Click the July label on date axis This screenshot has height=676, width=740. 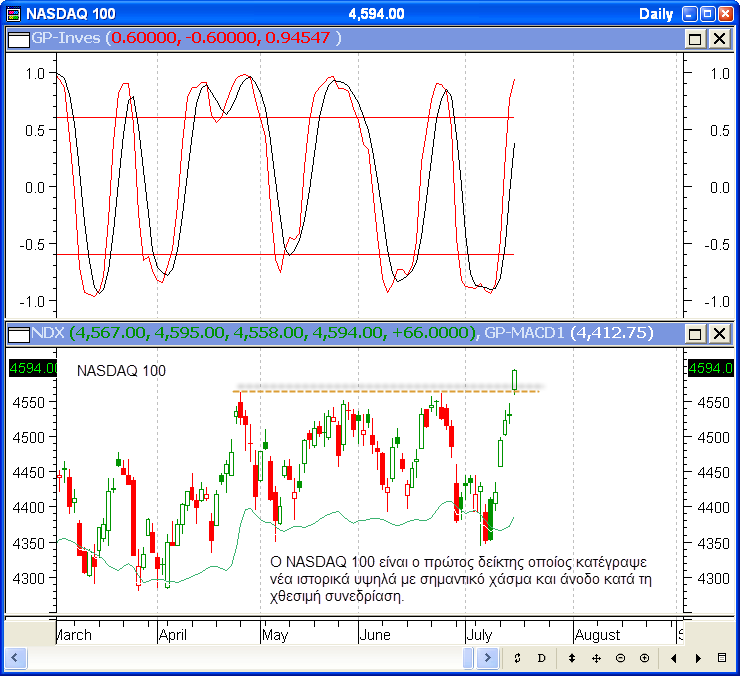pyautogui.click(x=479, y=635)
